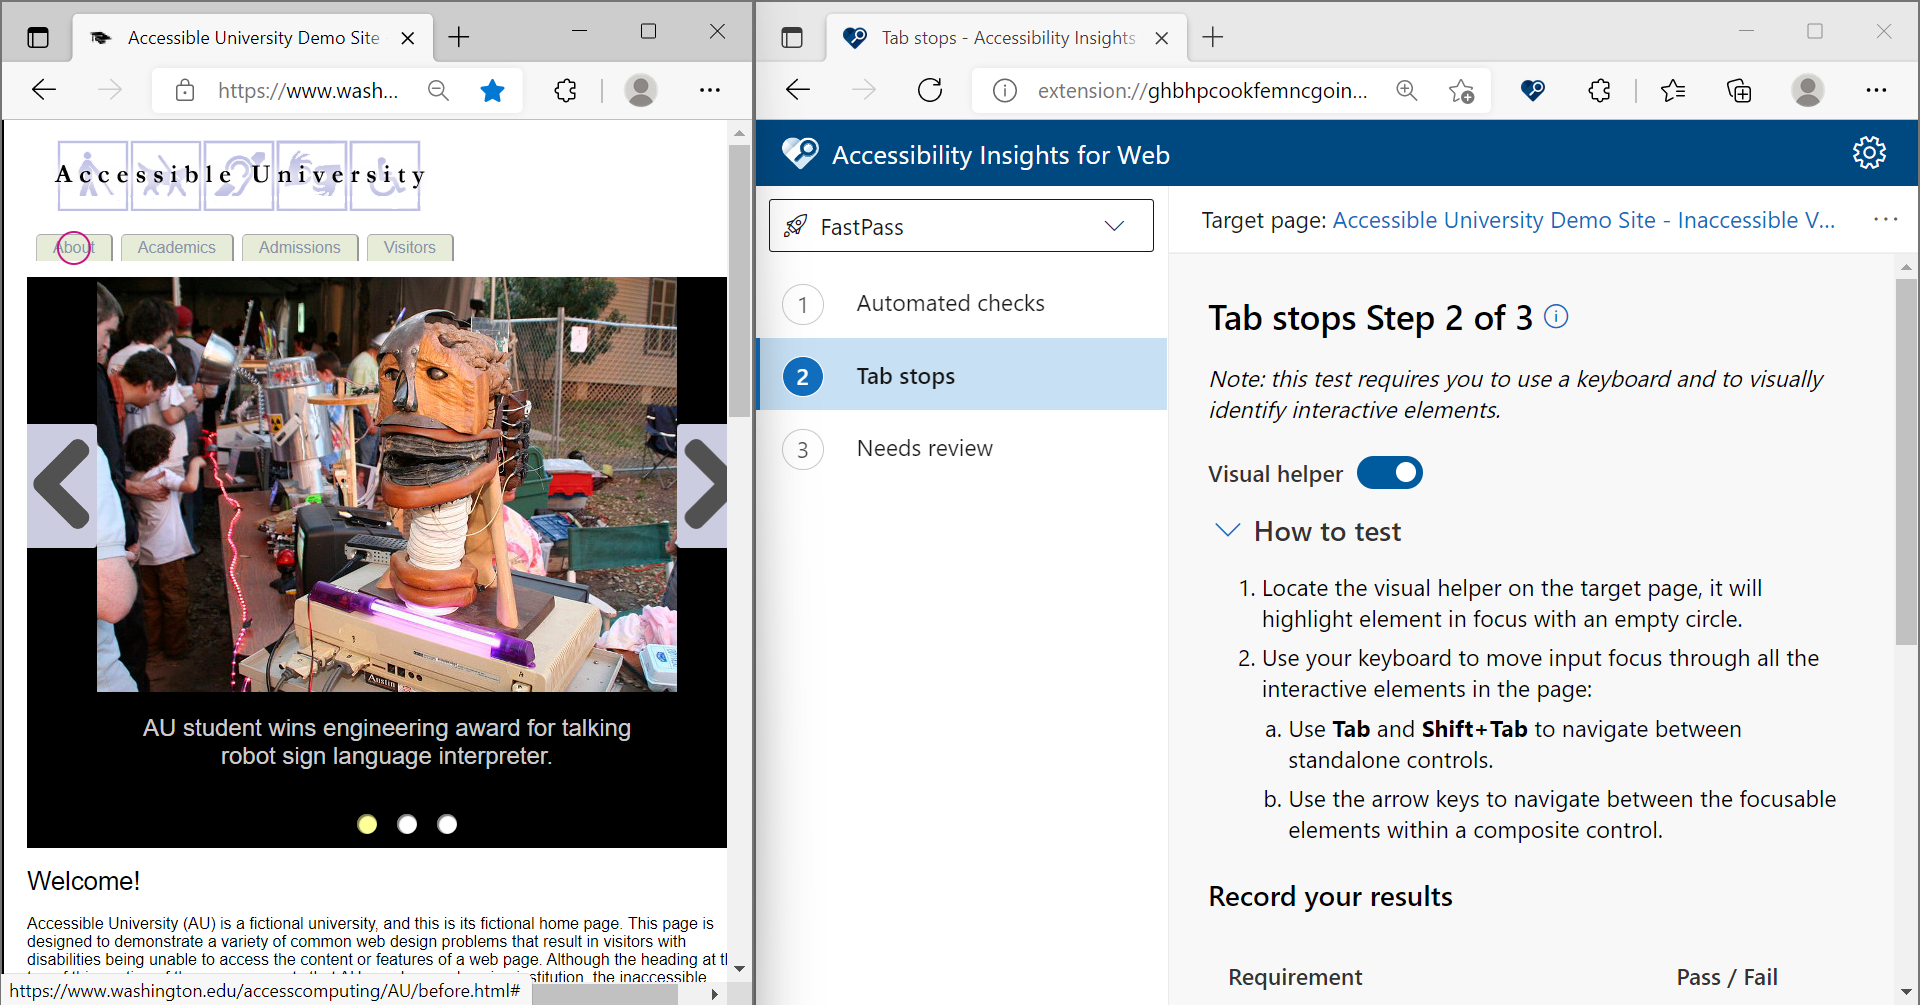Screen dimensions: 1920x1005
Task: Open the Academics navigation link
Action: coord(177,248)
